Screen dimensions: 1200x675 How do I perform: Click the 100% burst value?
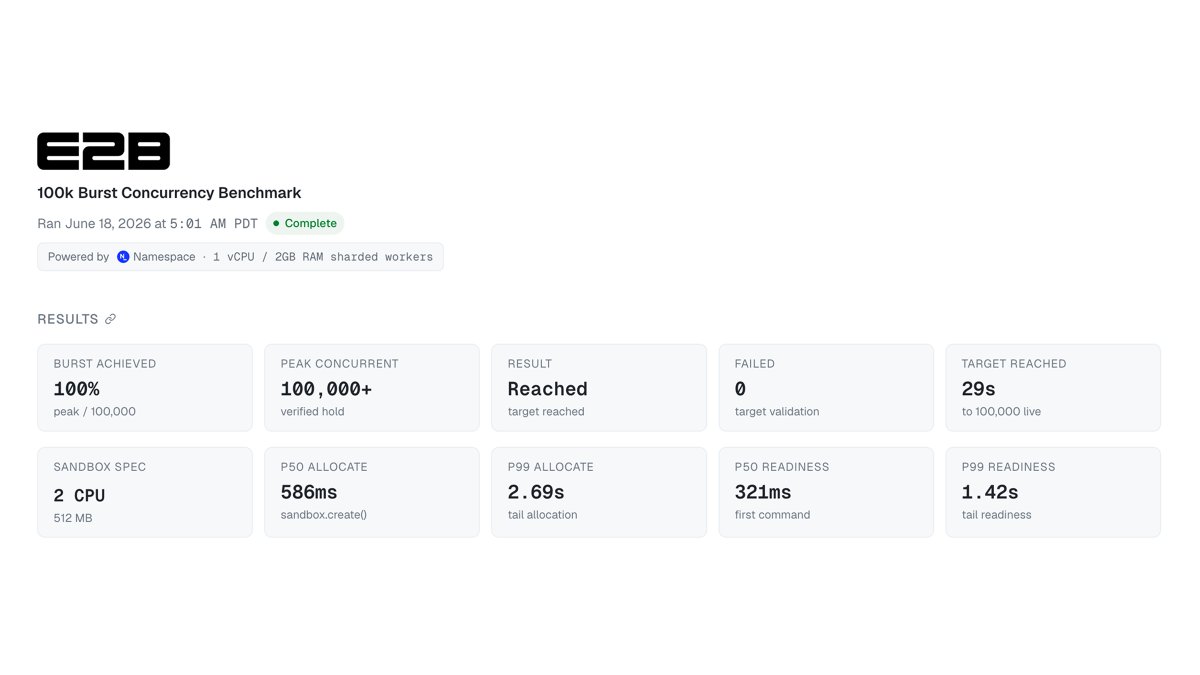click(x=76, y=389)
